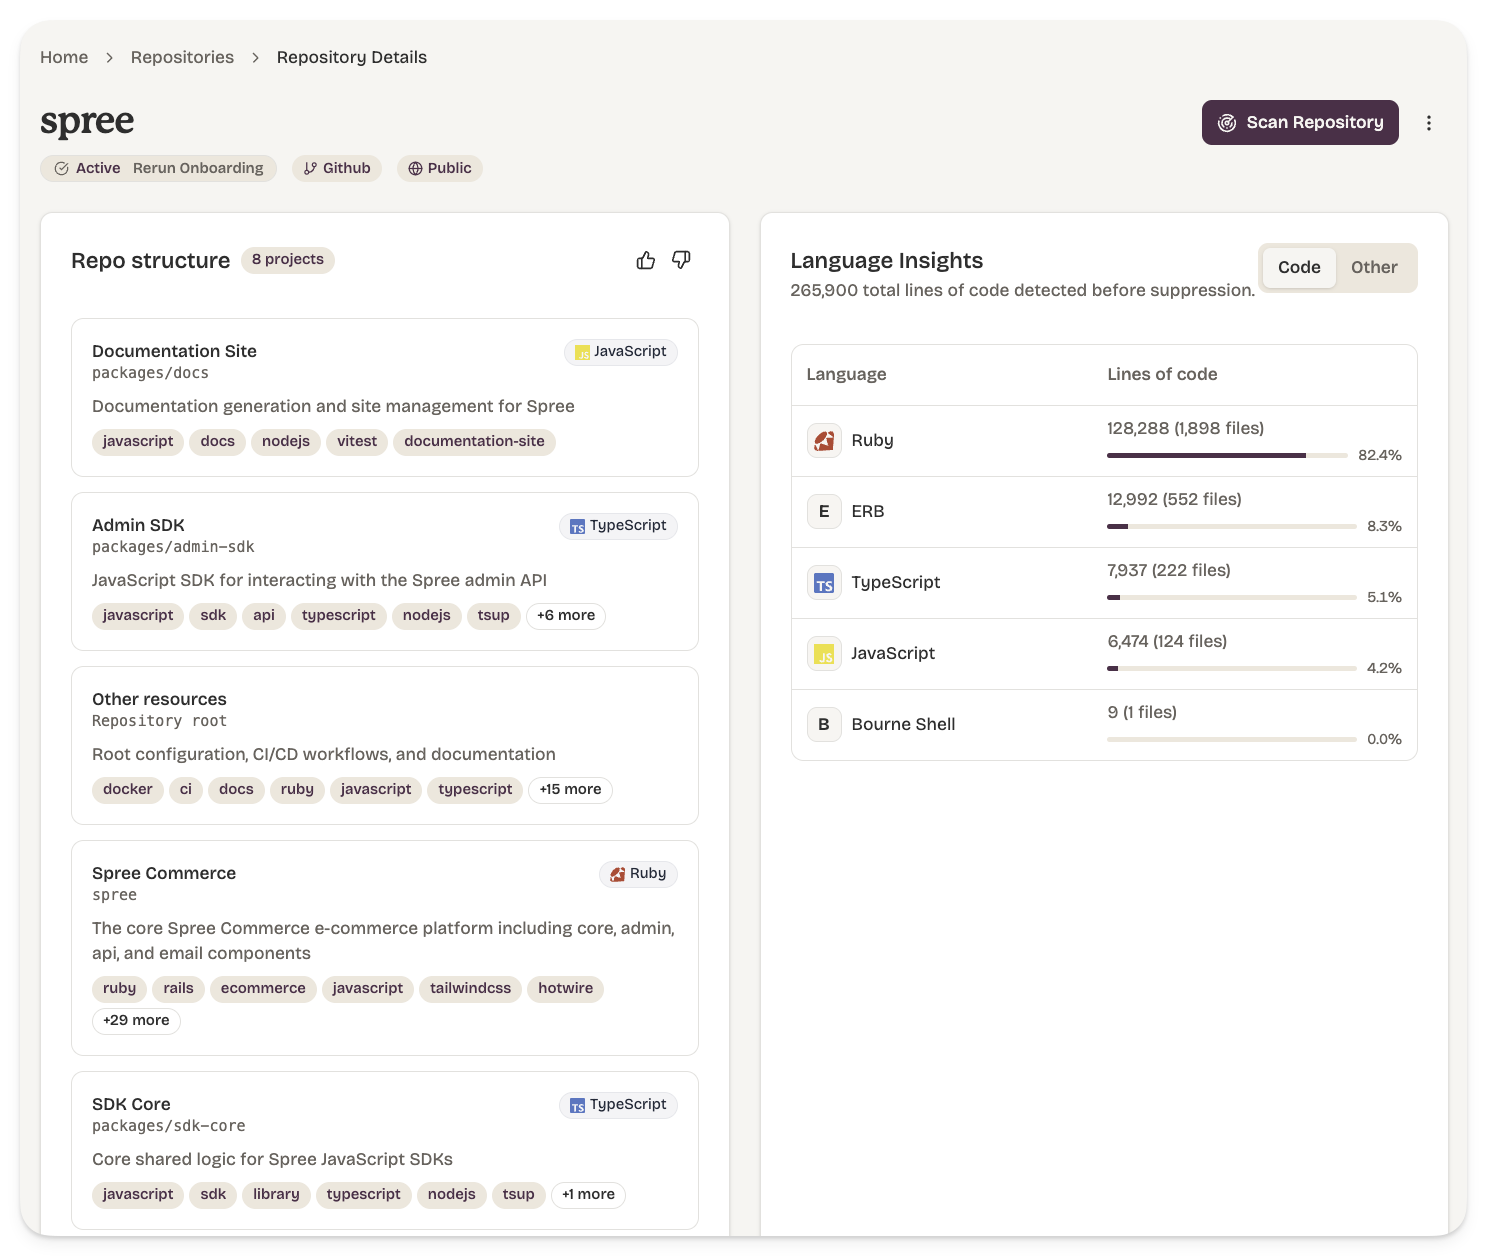Click the 82.4% percentage for Ruby
The width and height of the screenshot is (1487, 1256).
pyautogui.click(x=1380, y=455)
